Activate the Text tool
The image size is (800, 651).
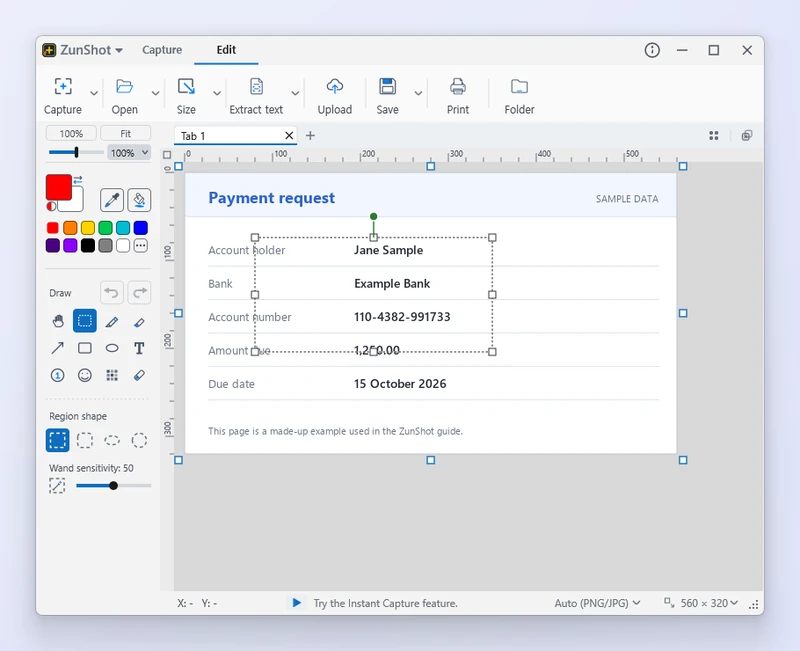click(139, 348)
